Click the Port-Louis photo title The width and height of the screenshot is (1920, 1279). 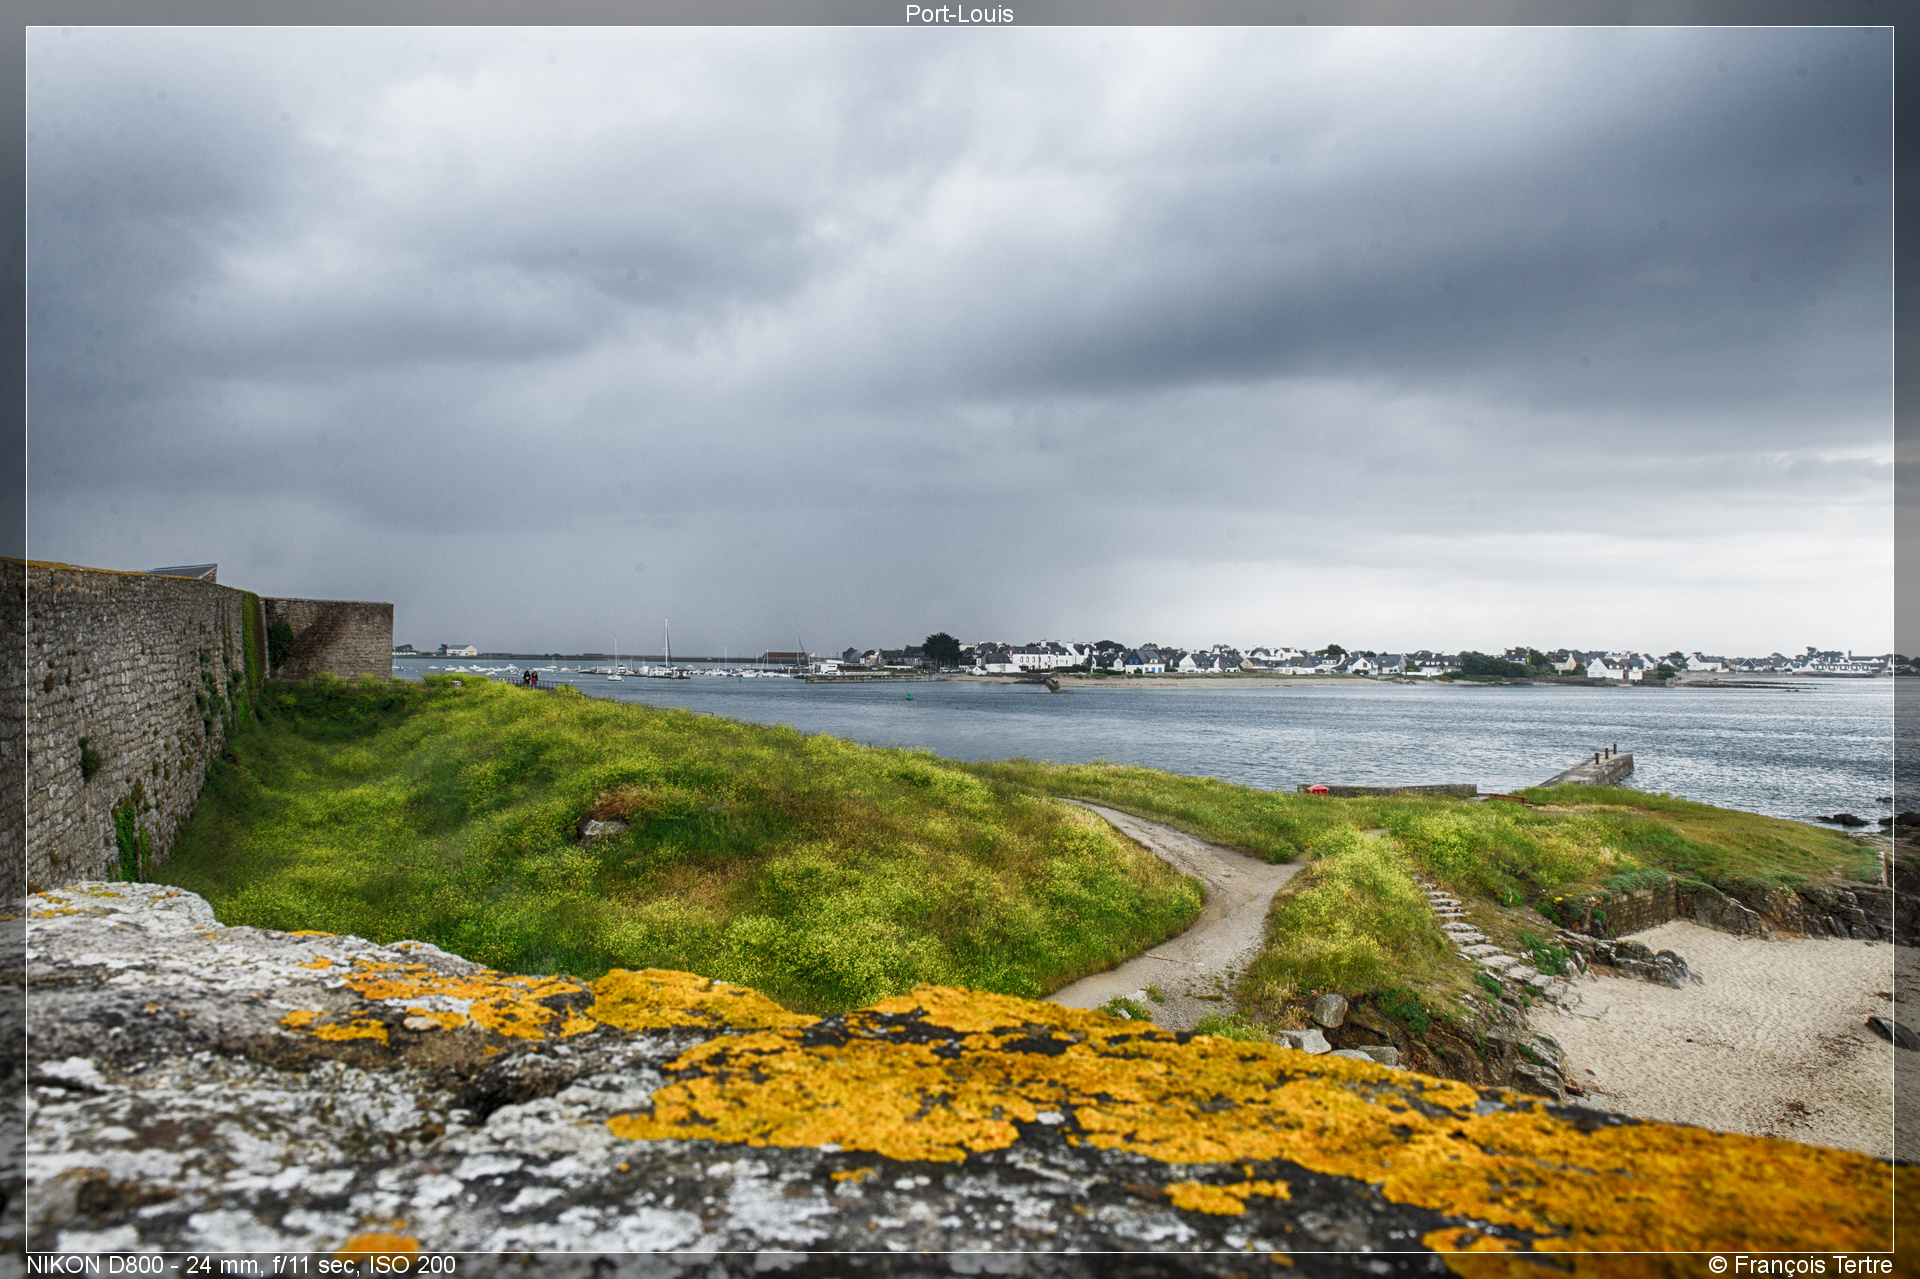tap(959, 14)
